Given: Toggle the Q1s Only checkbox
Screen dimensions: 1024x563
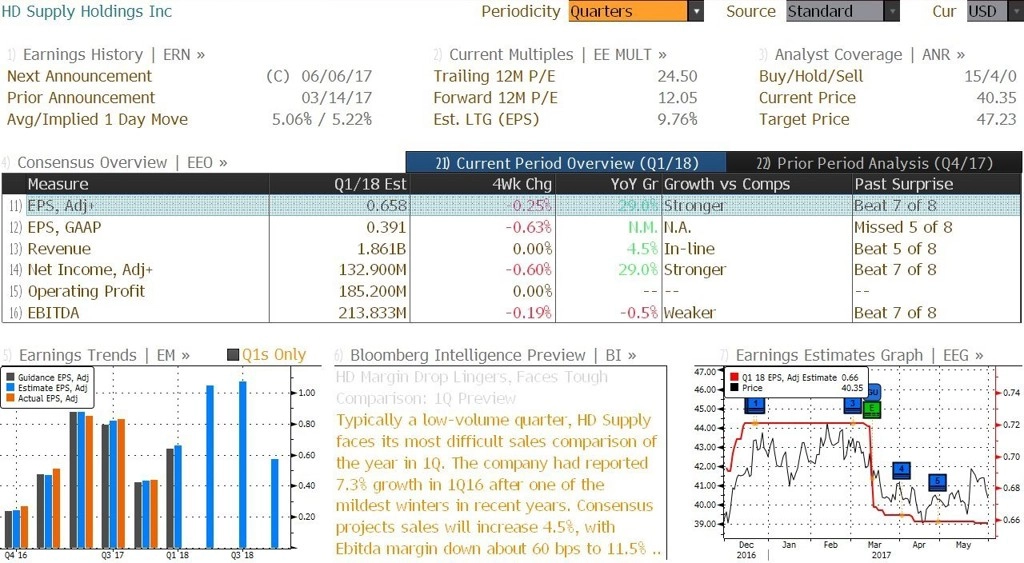Looking at the screenshot, I should (233, 355).
